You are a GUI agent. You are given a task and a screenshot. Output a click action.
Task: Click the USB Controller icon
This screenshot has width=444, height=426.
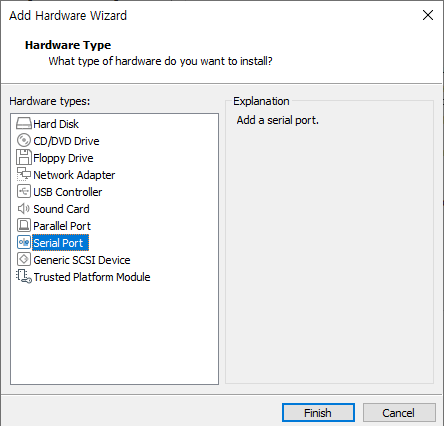(24, 191)
